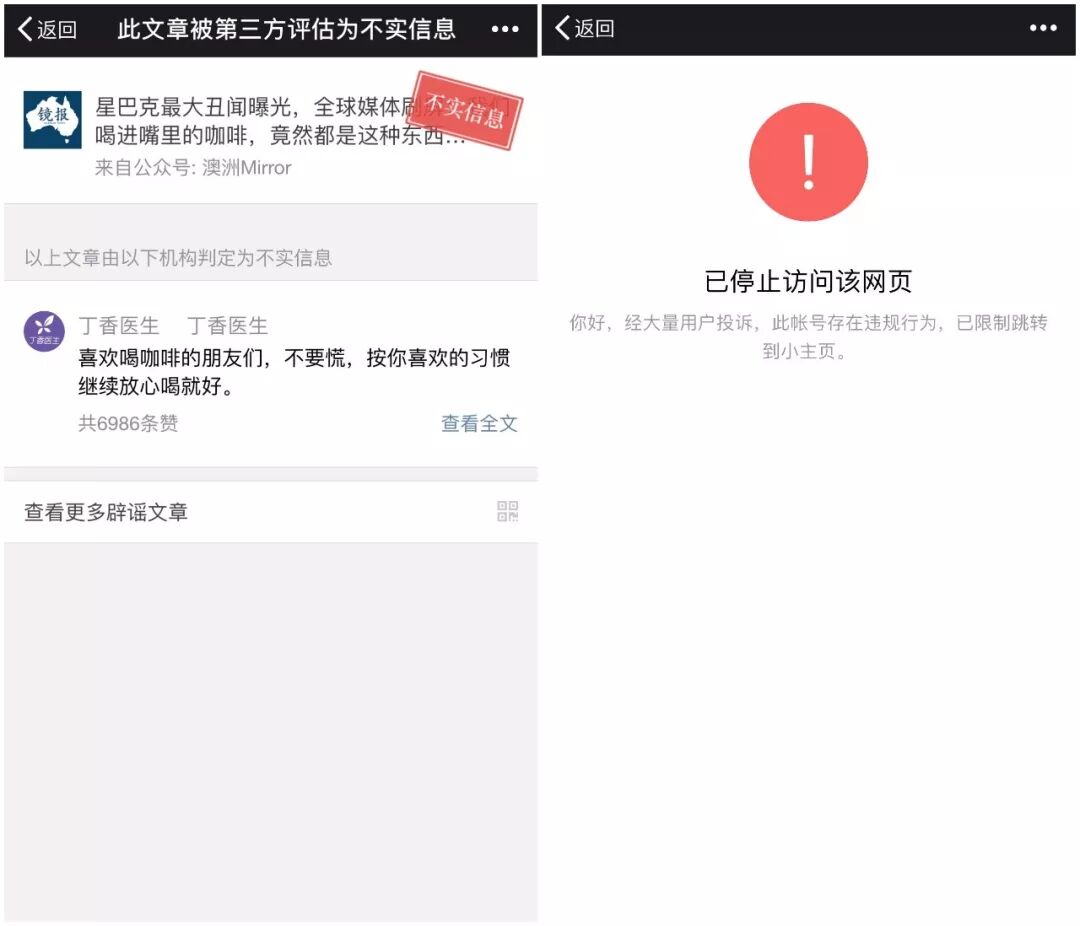Tap the 镜报 account logo thumbnail
This screenshot has height=926, width=1080.
point(52,120)
